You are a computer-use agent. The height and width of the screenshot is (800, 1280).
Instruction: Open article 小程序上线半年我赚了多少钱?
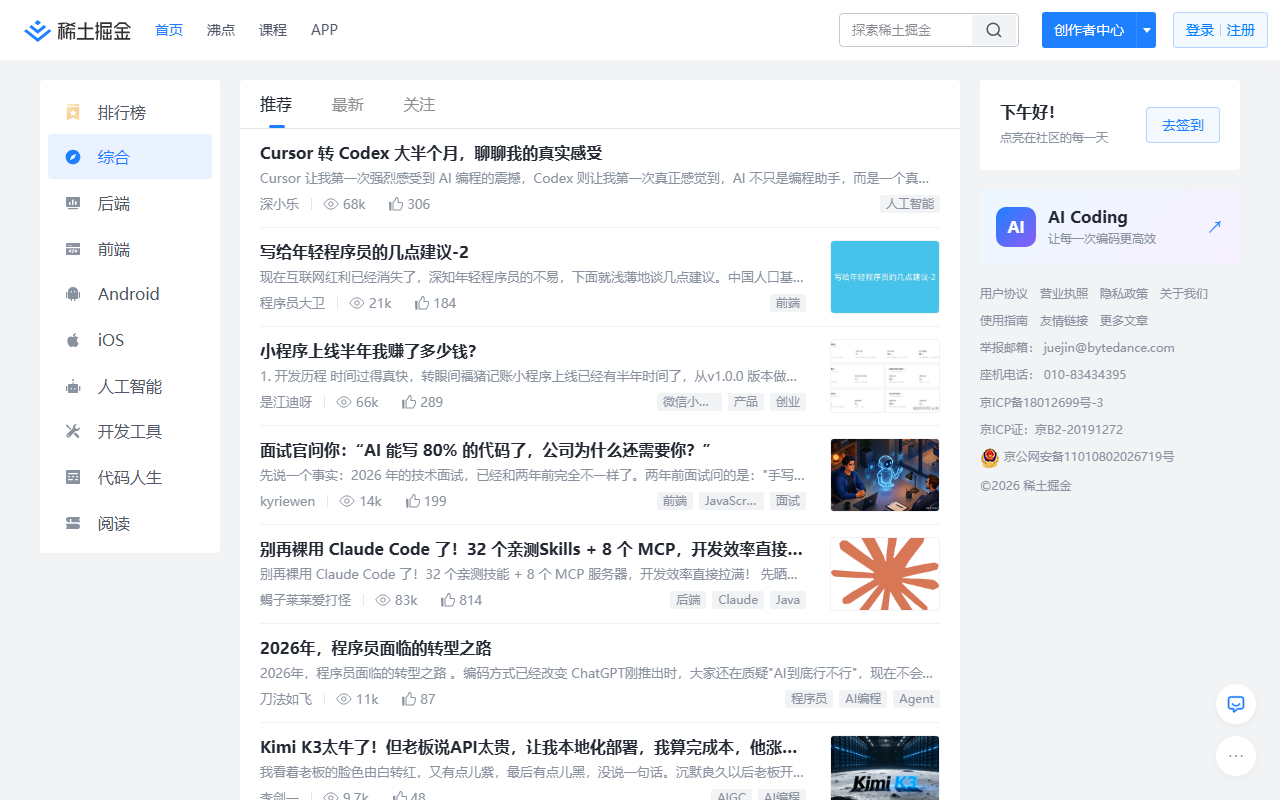click(x=368, y=351)
